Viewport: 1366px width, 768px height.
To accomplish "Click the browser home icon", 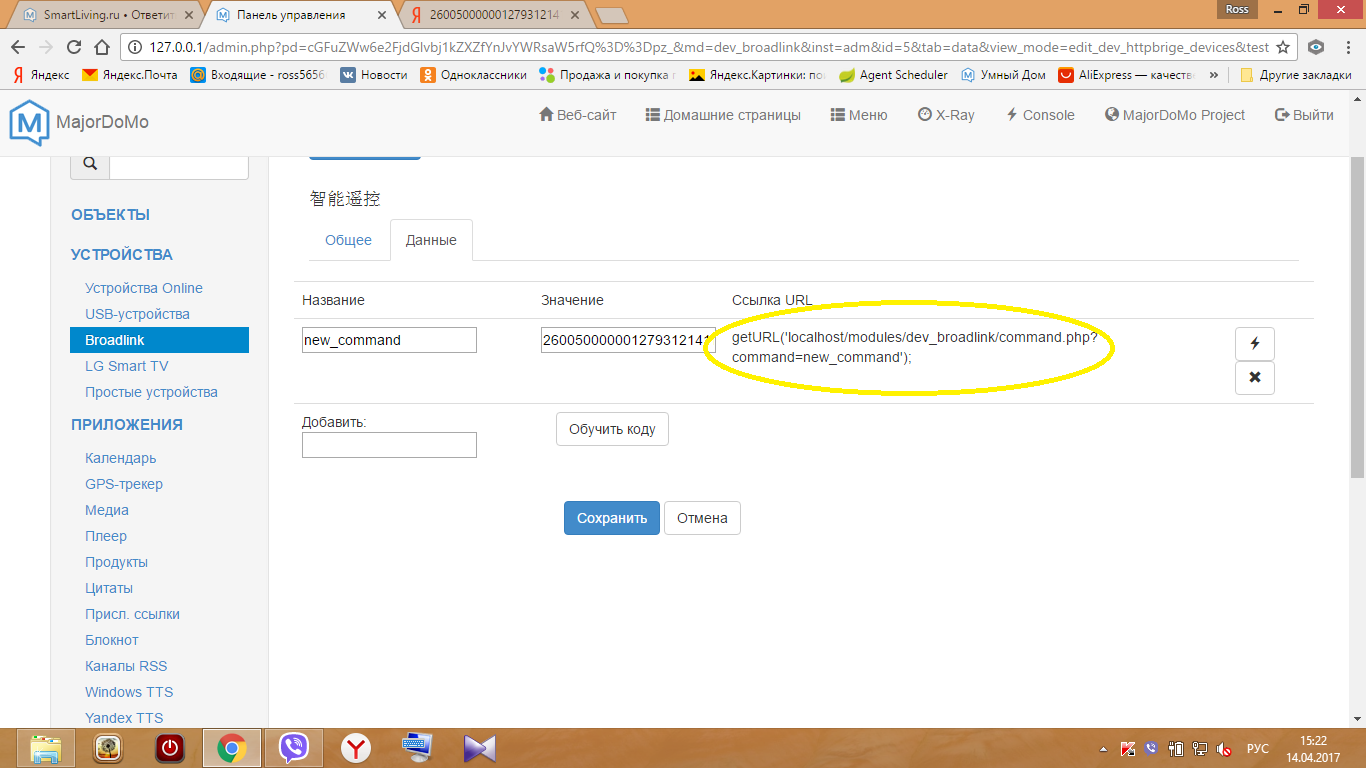I will 101,47.
